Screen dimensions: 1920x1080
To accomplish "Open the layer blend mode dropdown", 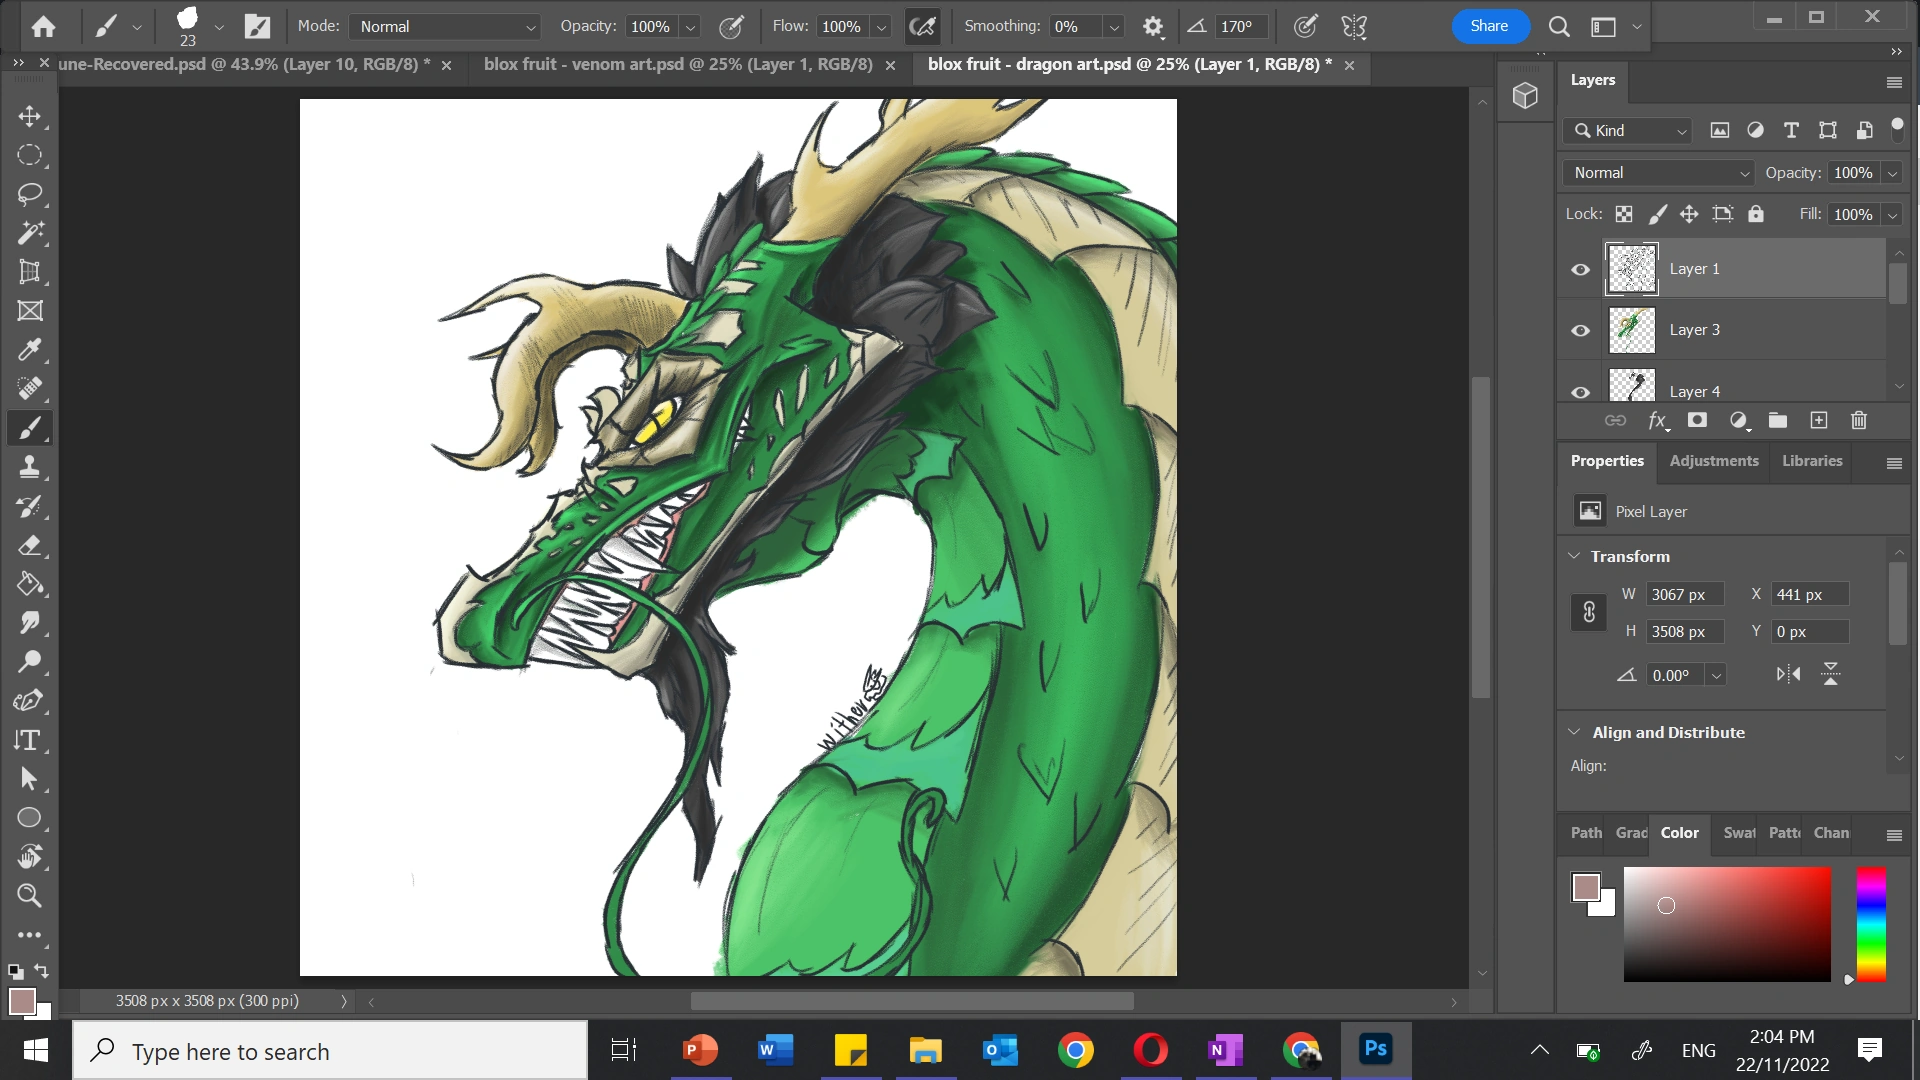I will [1658, 173].
